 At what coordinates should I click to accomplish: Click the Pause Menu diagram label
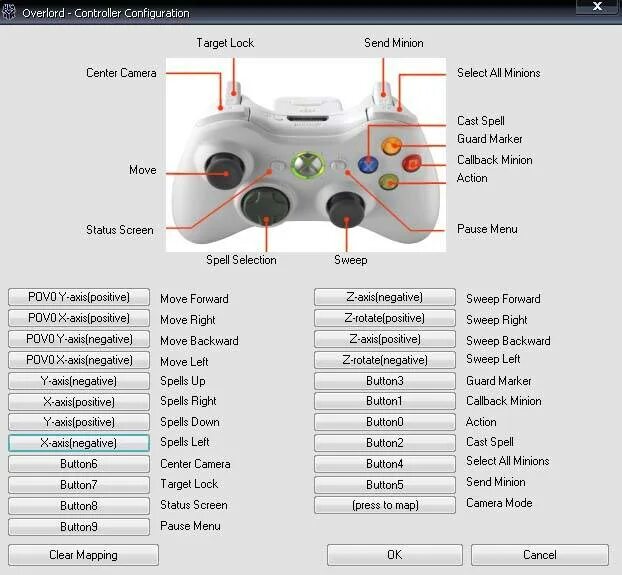487,229
